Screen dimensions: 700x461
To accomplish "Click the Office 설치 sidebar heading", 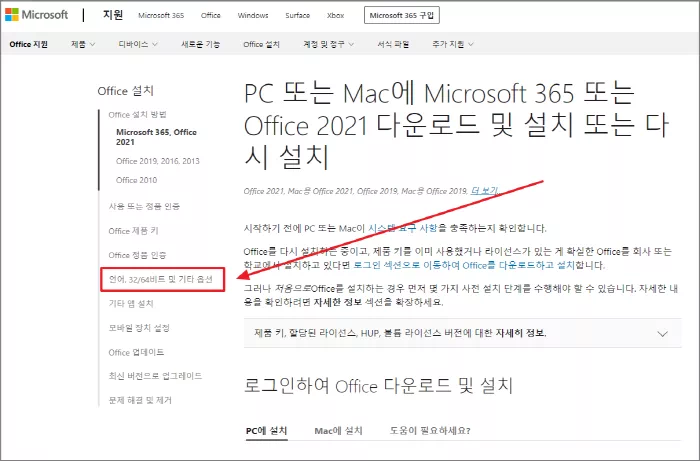I will (x=125, y=91).
